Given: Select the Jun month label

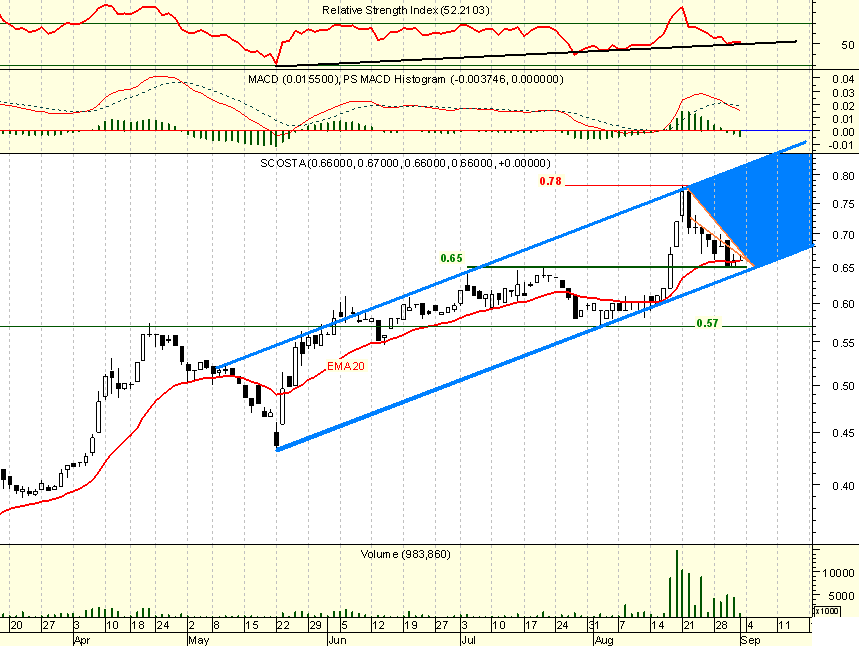Looking at the screenshot, I should [337, 640].
